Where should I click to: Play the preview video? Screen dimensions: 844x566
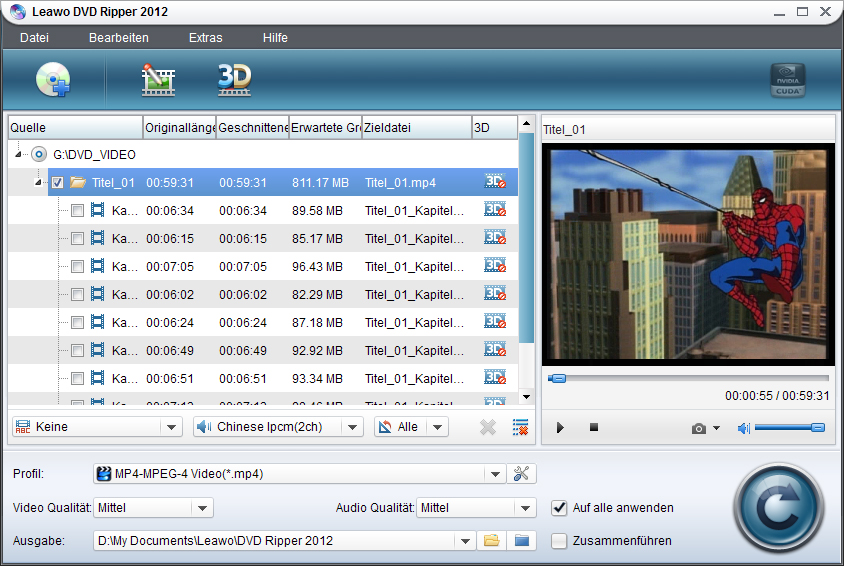pos(560,428)
